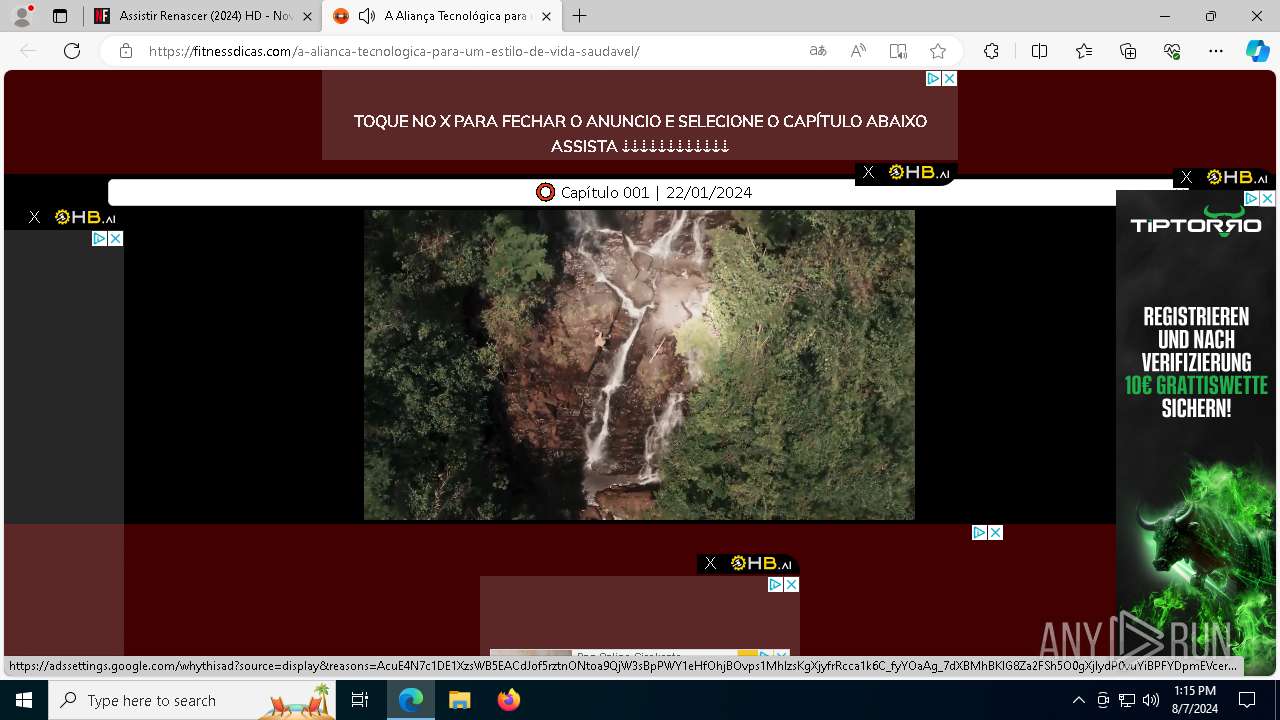
Task: Close the top banner ad
Action: click(950, 78)
